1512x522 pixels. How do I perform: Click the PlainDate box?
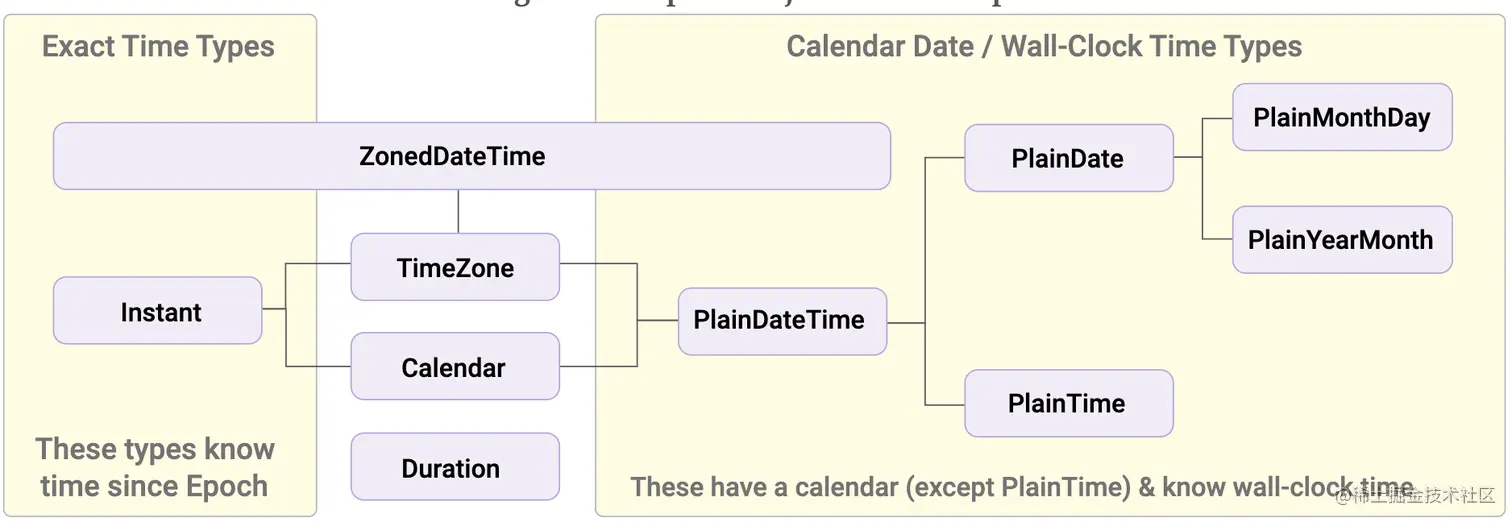click(1068, 158)
